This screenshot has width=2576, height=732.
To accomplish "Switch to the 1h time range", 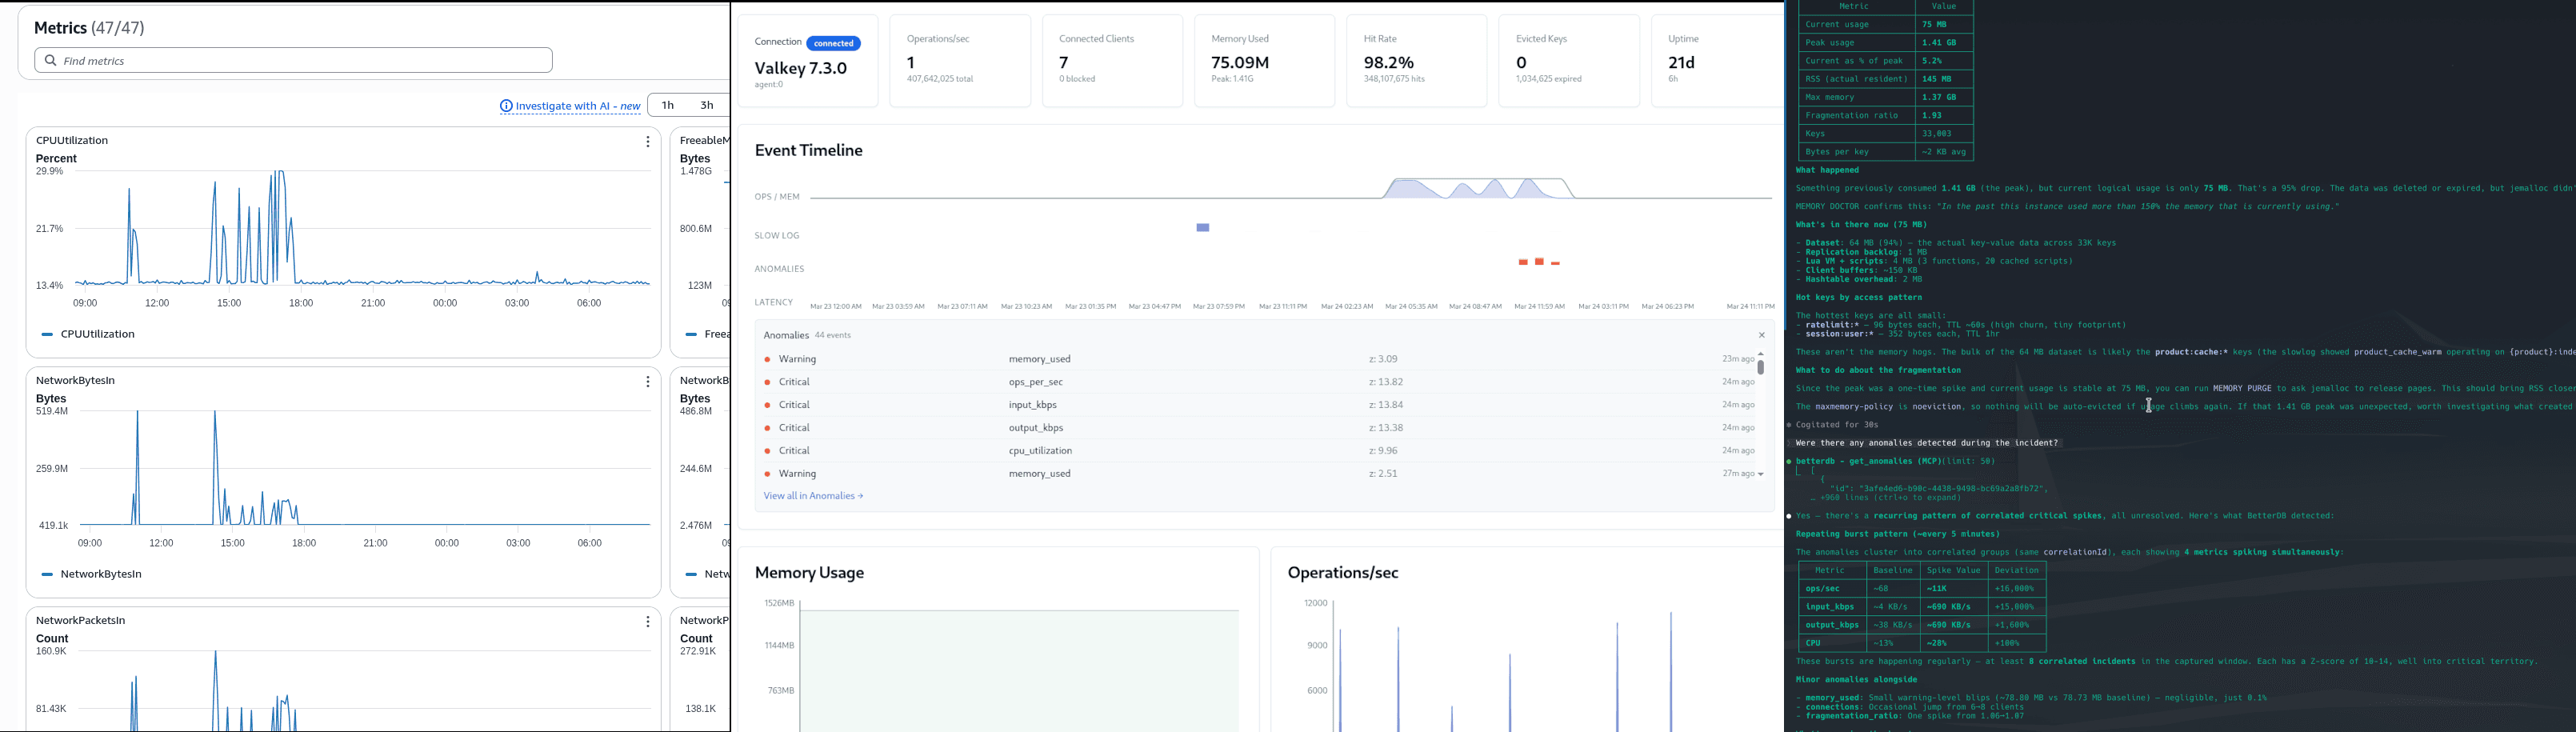I will (x=668, y=105).
